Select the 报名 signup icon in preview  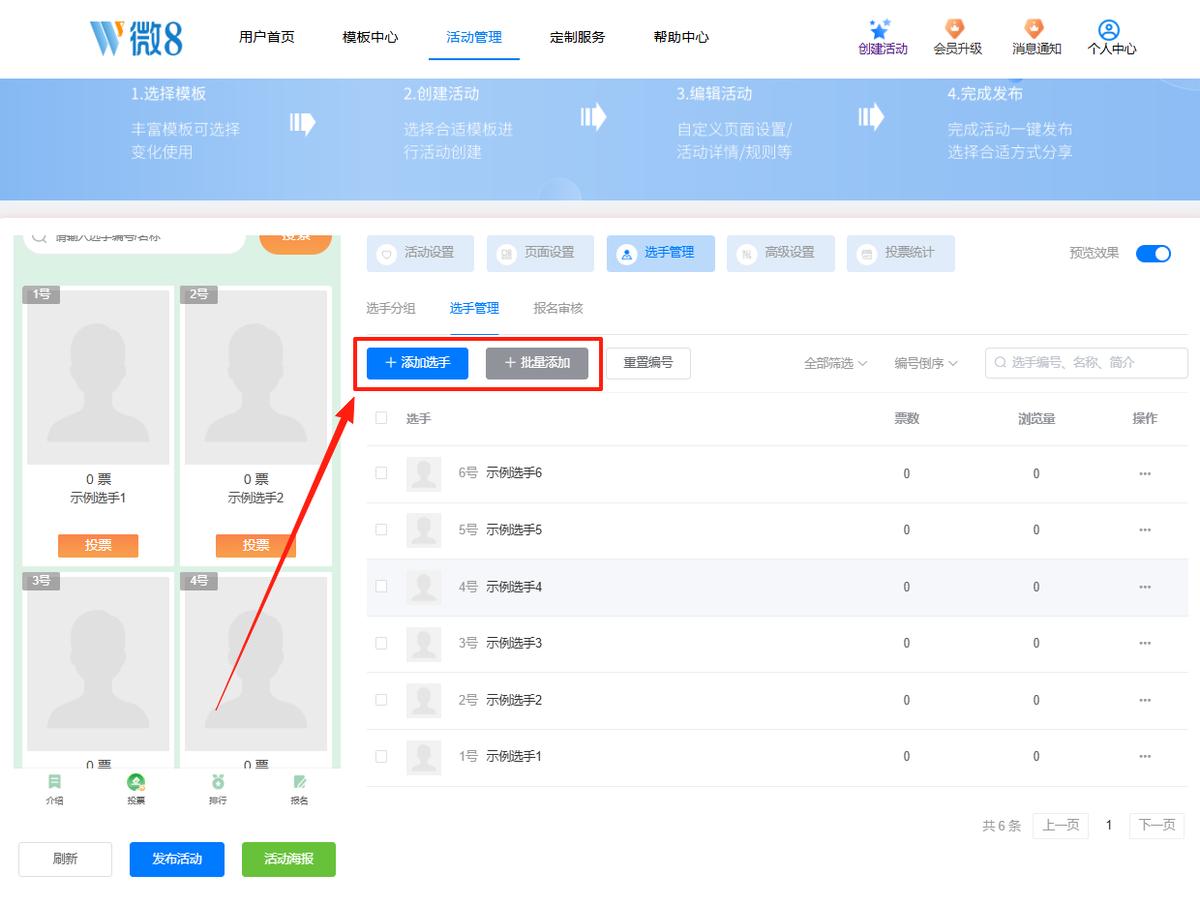[x=299, y=782]
